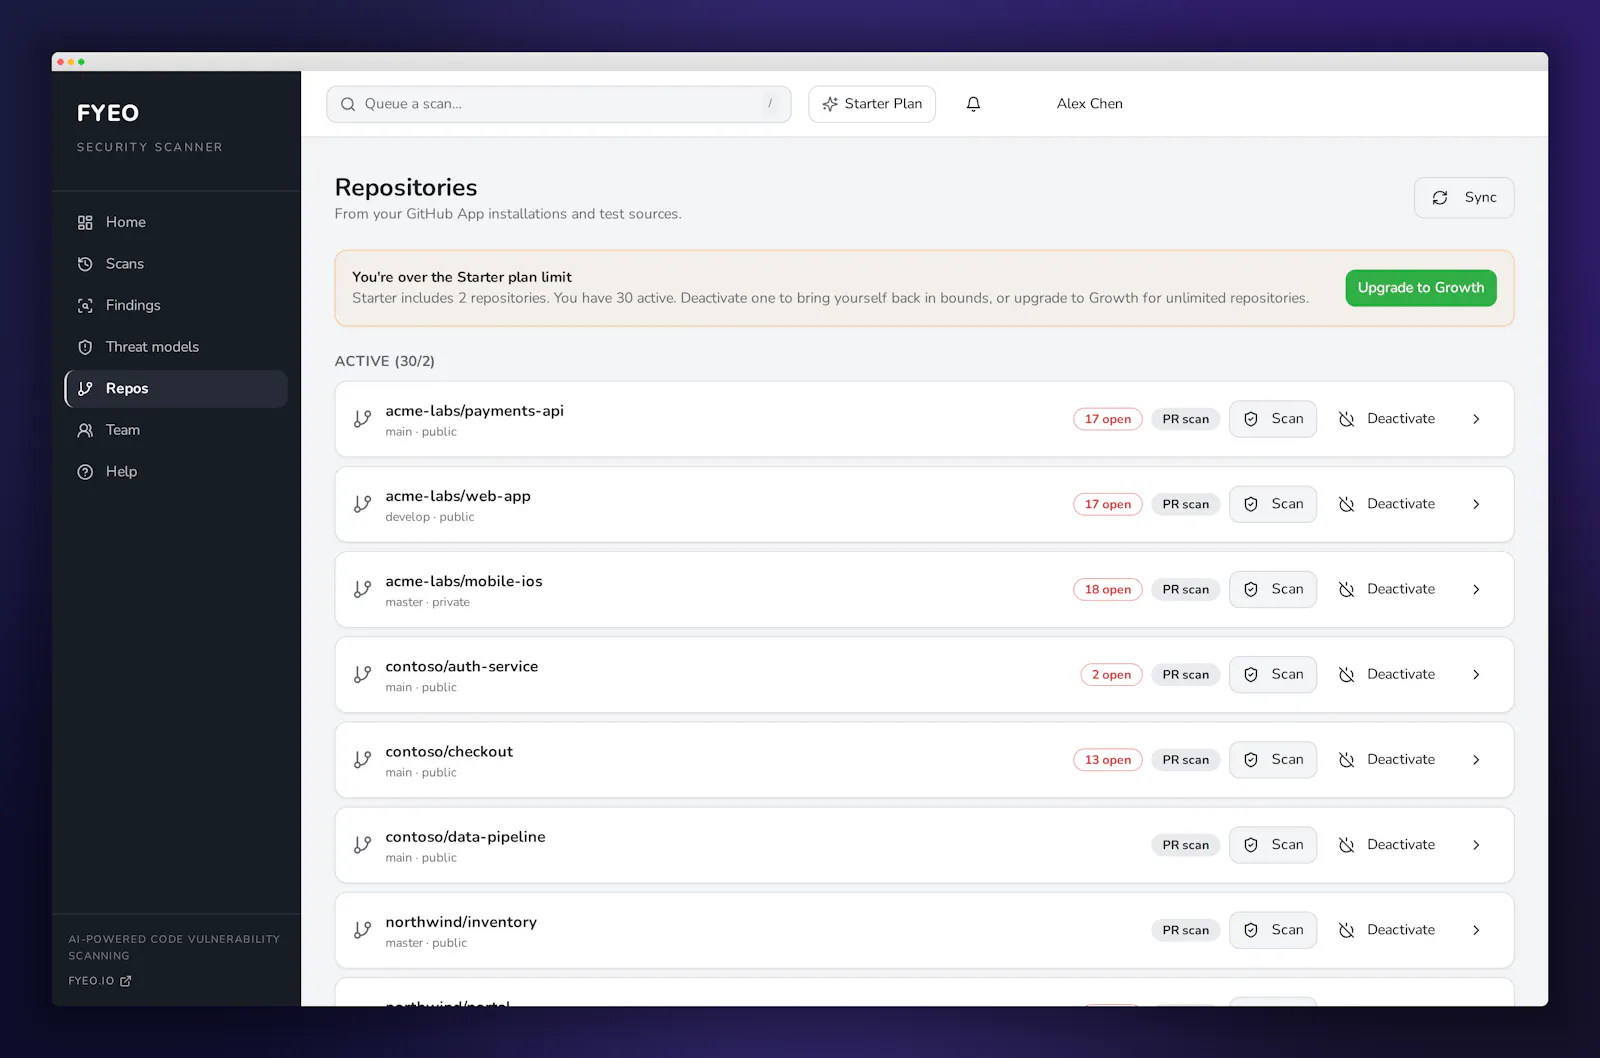Open the FYEO.IO external link
Screen dimensions: 1600x1058
coord(100,981)
